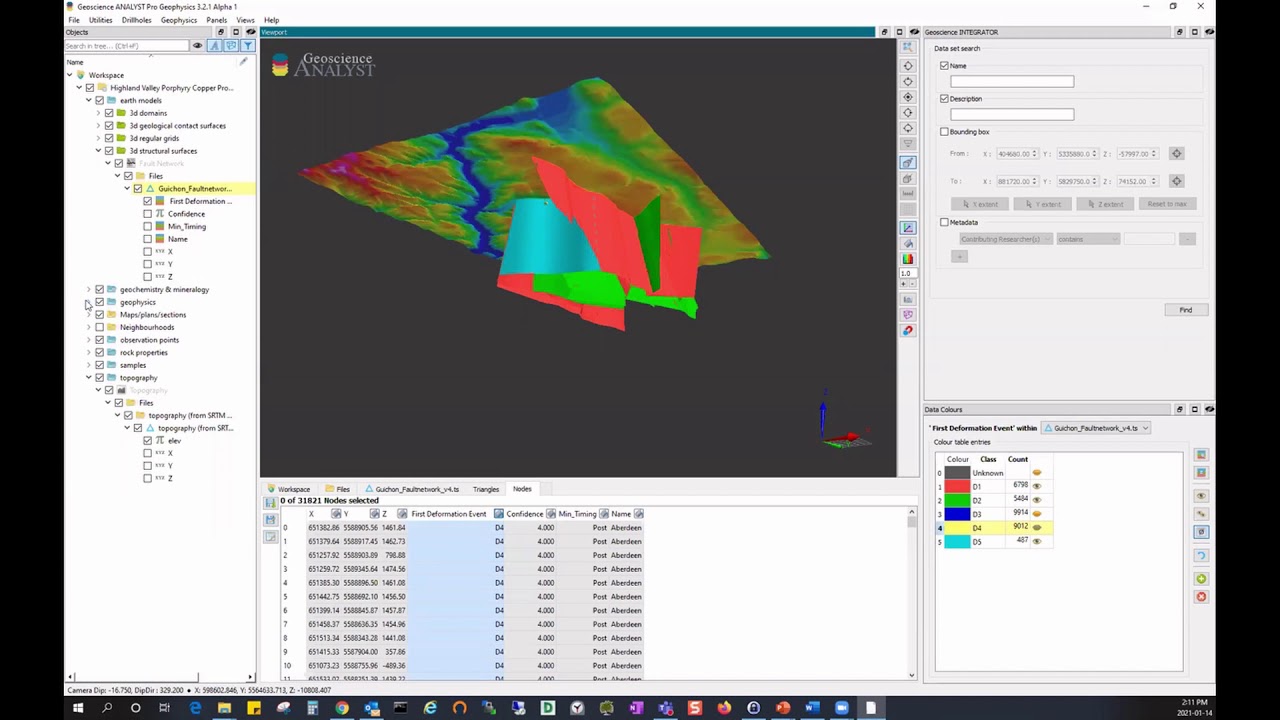
Task: Click the red D1 colour swatch
Action: tap(957, 487)
